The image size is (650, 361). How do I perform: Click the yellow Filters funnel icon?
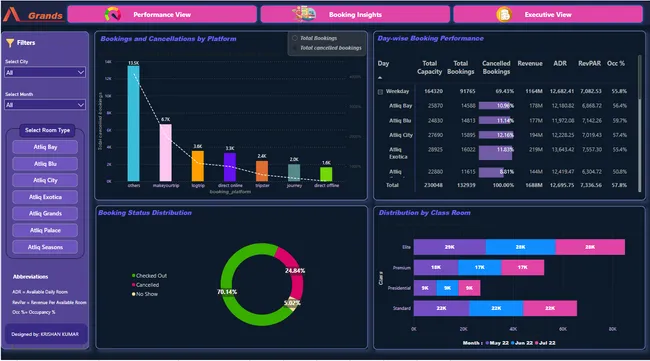[x=10, y=43]
